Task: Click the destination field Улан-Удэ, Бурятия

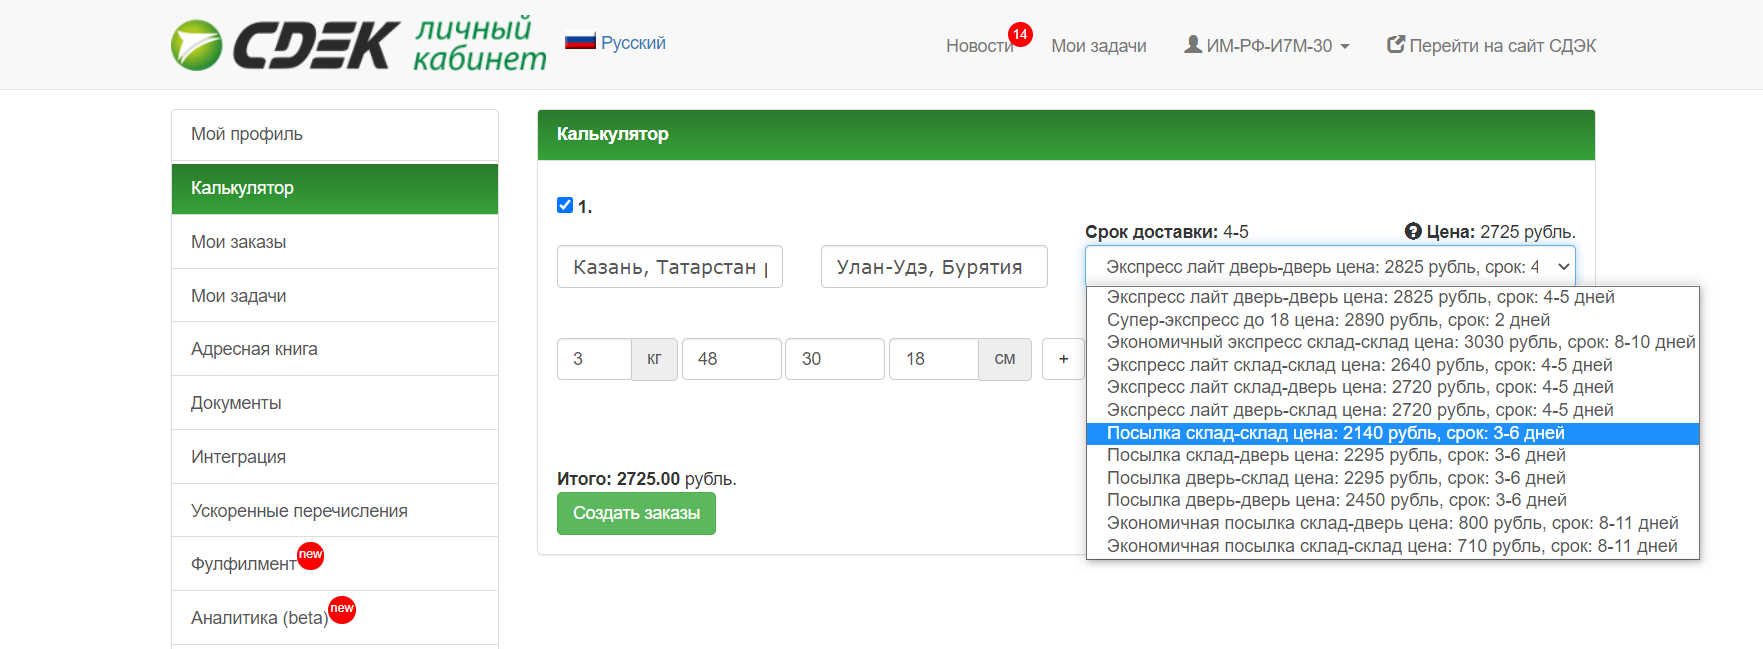Action: [934, 267]
